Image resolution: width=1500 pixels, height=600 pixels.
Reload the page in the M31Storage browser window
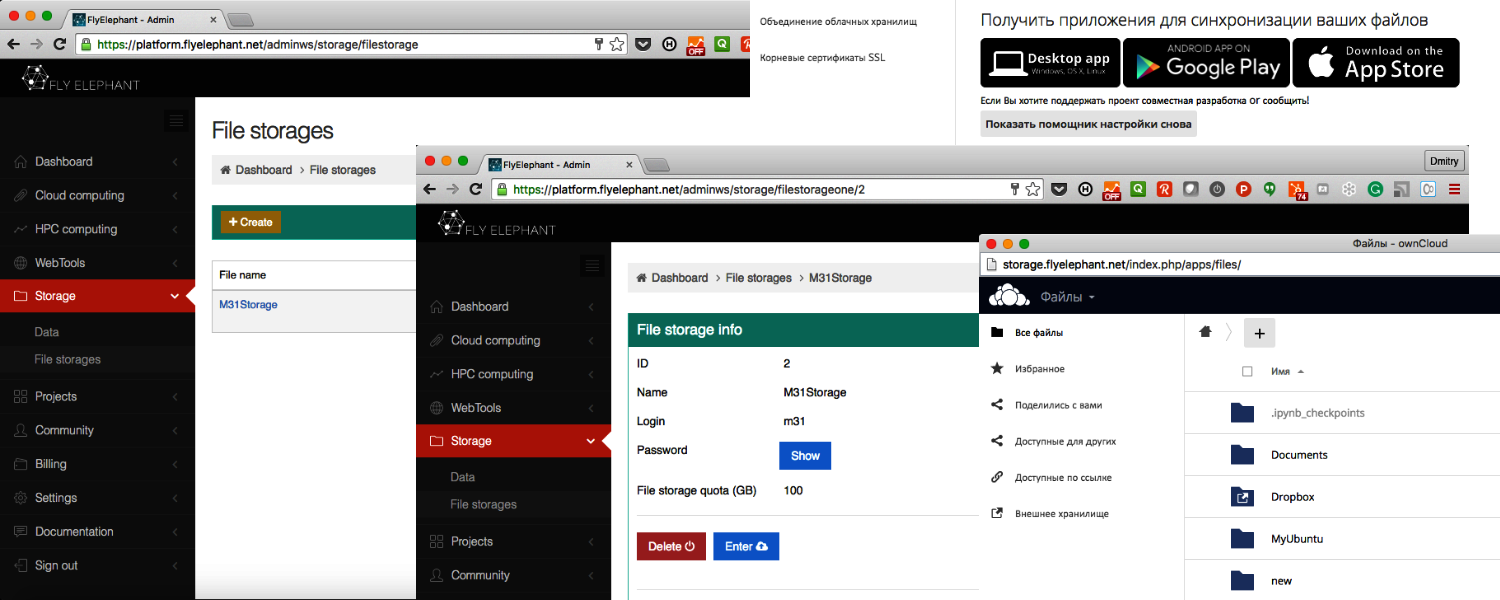click(x=476, y=189)
